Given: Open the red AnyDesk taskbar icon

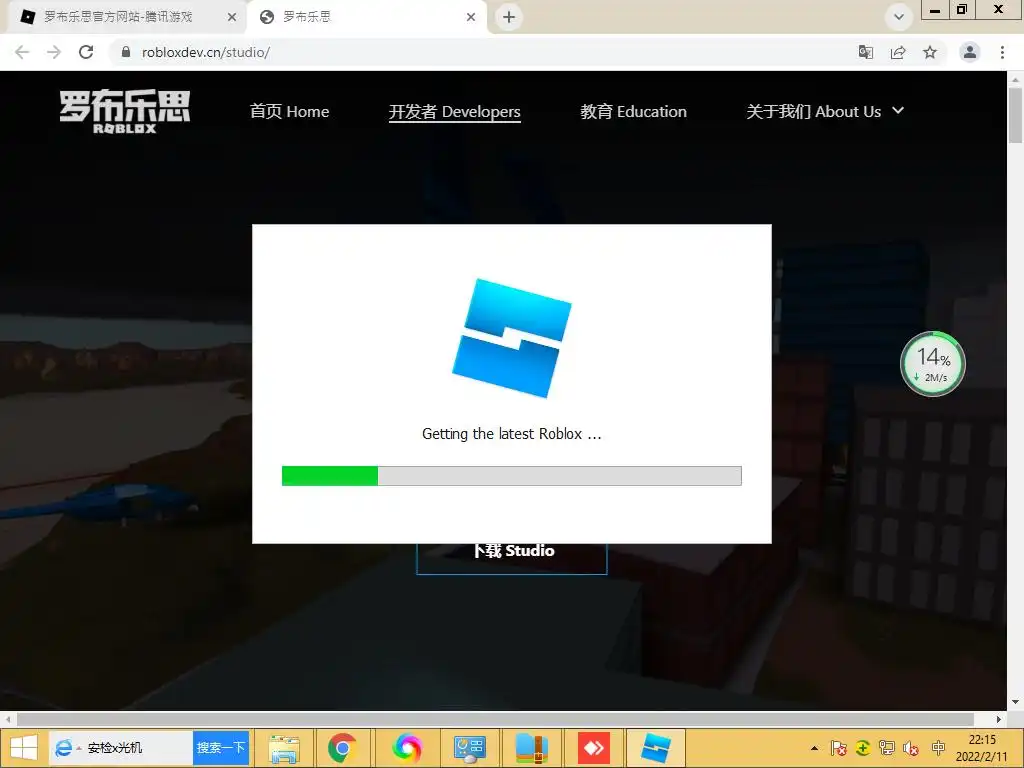Looking at the screenshot, I should click(594, 748).
